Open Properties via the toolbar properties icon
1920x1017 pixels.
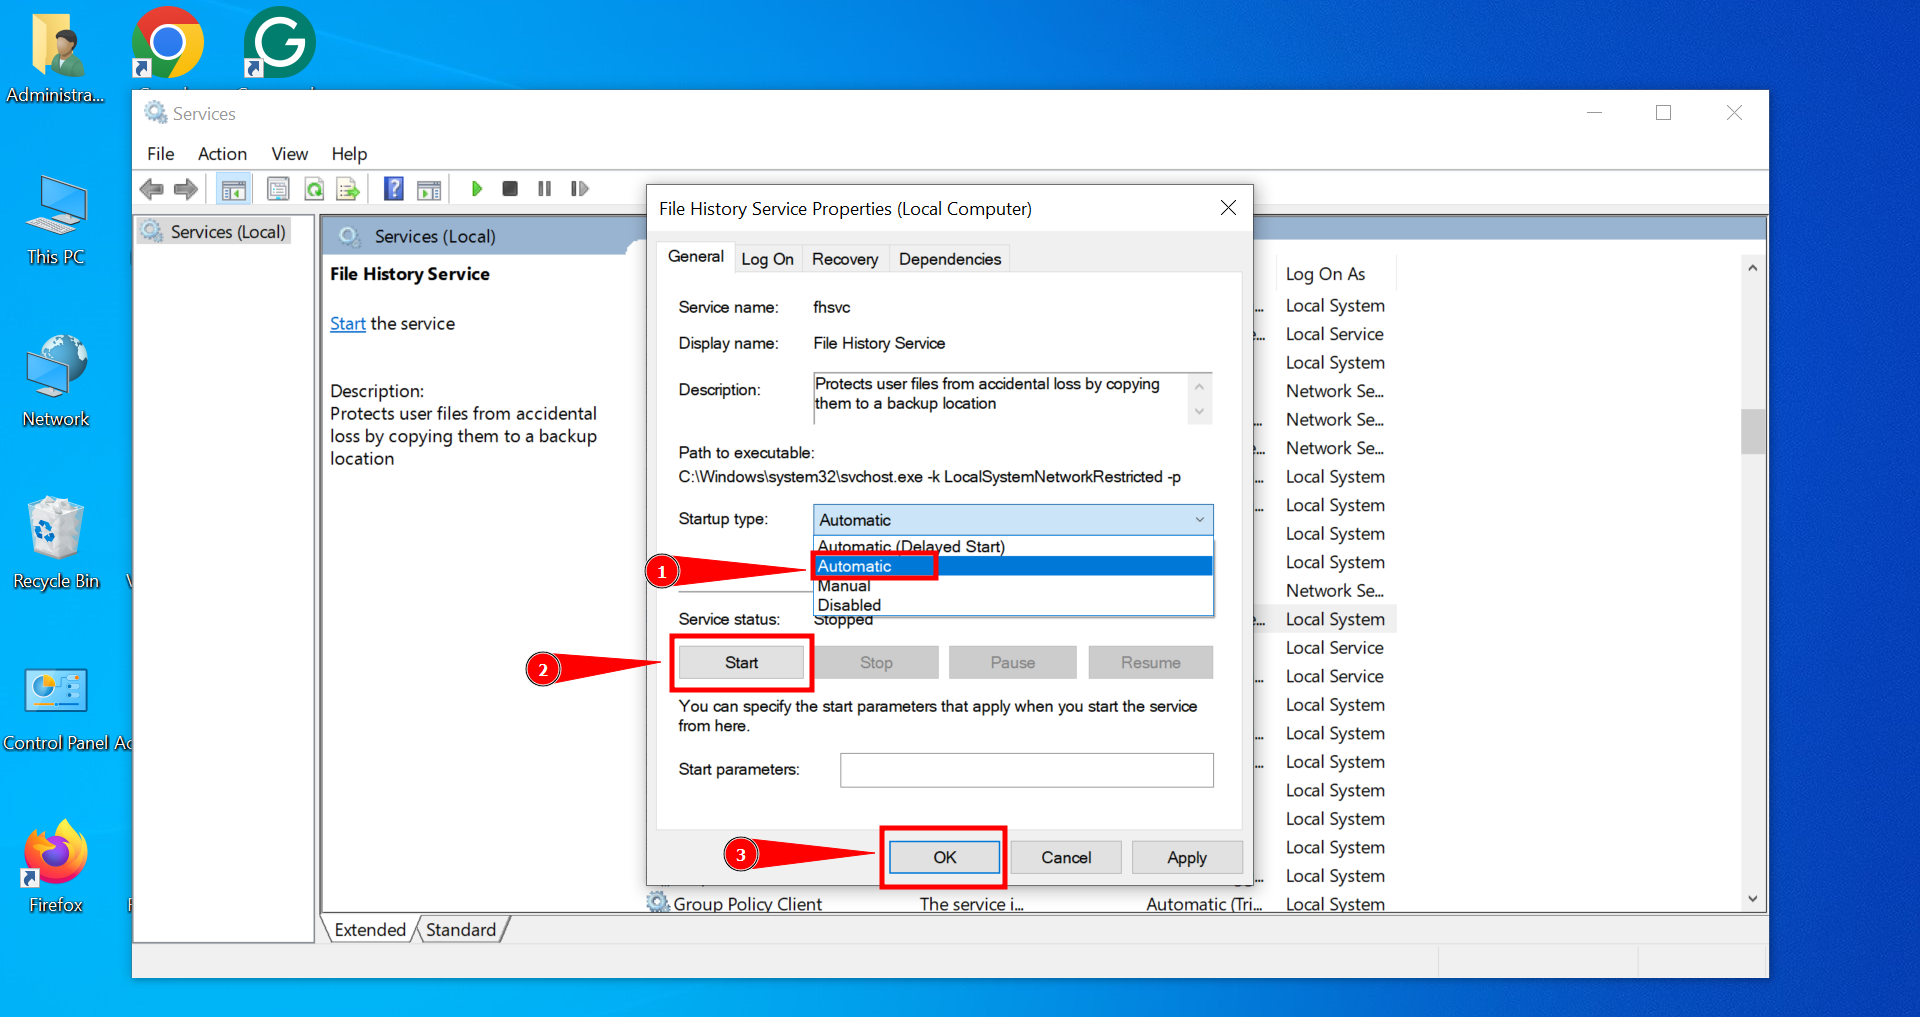[278, 189]
